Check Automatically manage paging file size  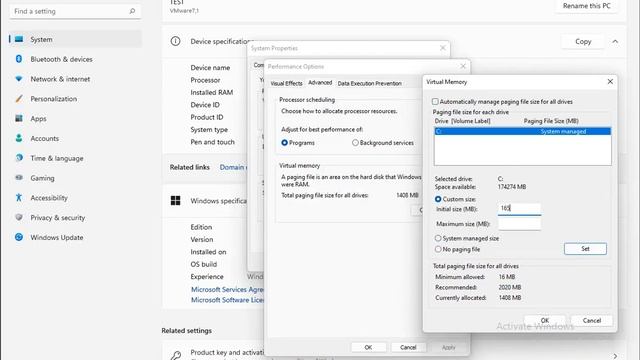point(435,102)
